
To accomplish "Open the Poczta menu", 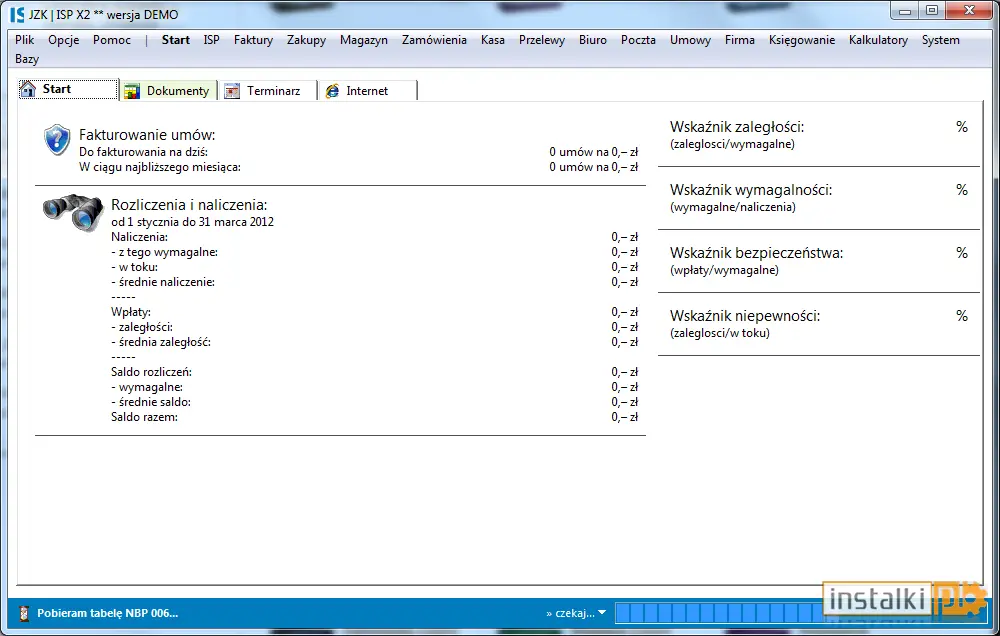I will click(638, 40).
